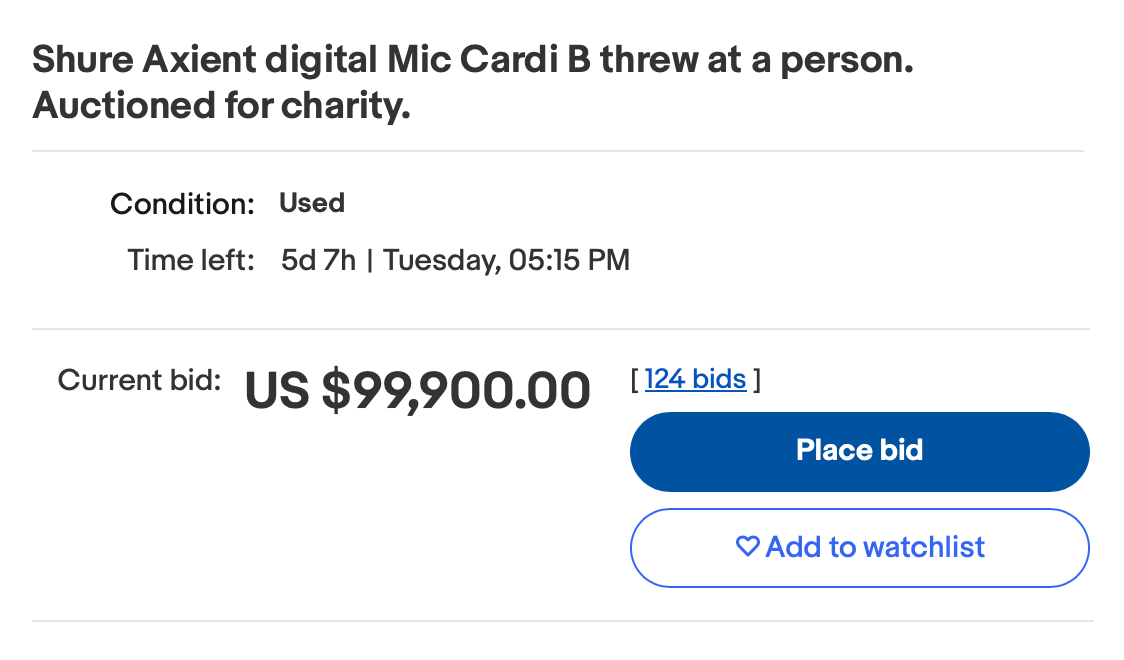Image resolution: width=1124 pixels, height=660 pixels.
Task: Click the pipe separator in time left
Action: tap(370, 261)
